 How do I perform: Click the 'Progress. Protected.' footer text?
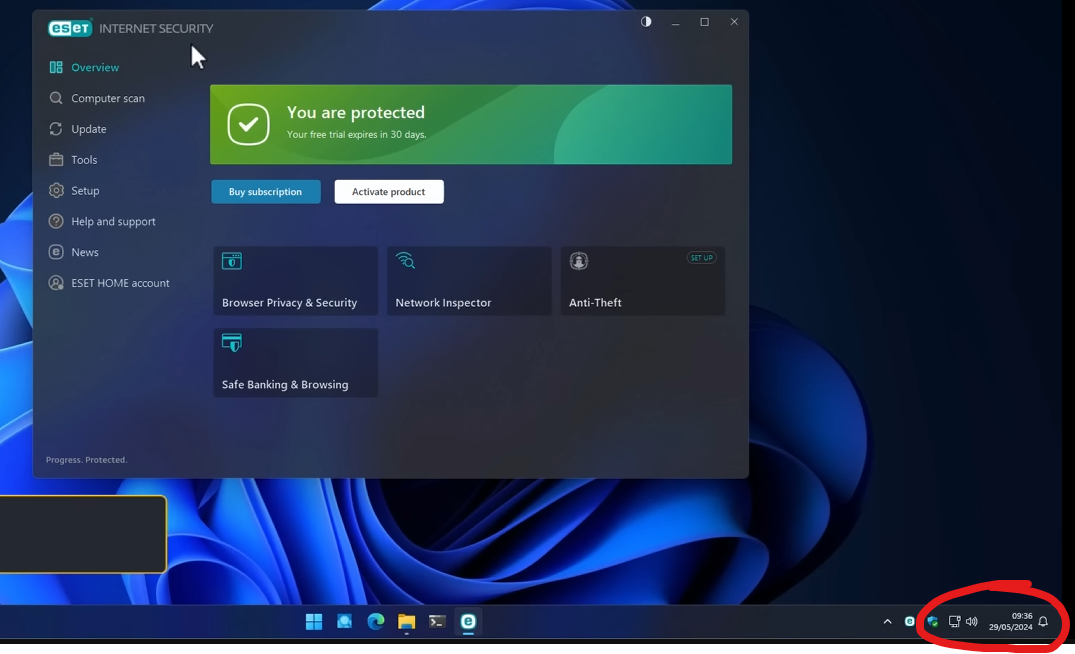point(86,460)
